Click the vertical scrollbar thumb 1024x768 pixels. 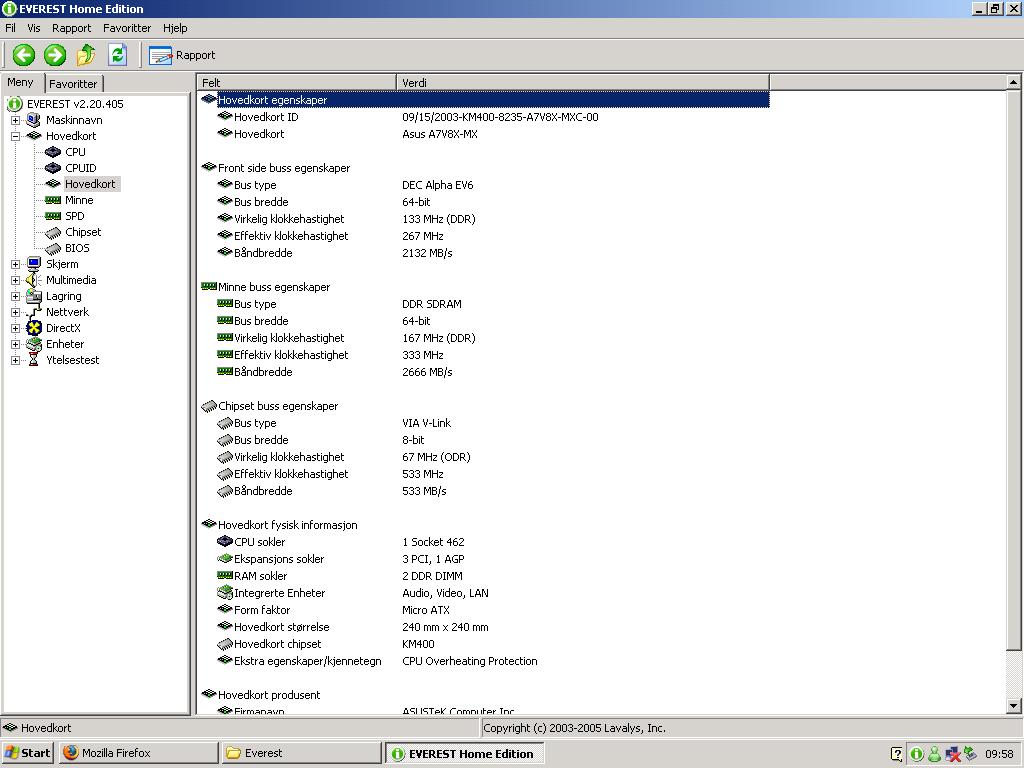[x=1013, y=370]
